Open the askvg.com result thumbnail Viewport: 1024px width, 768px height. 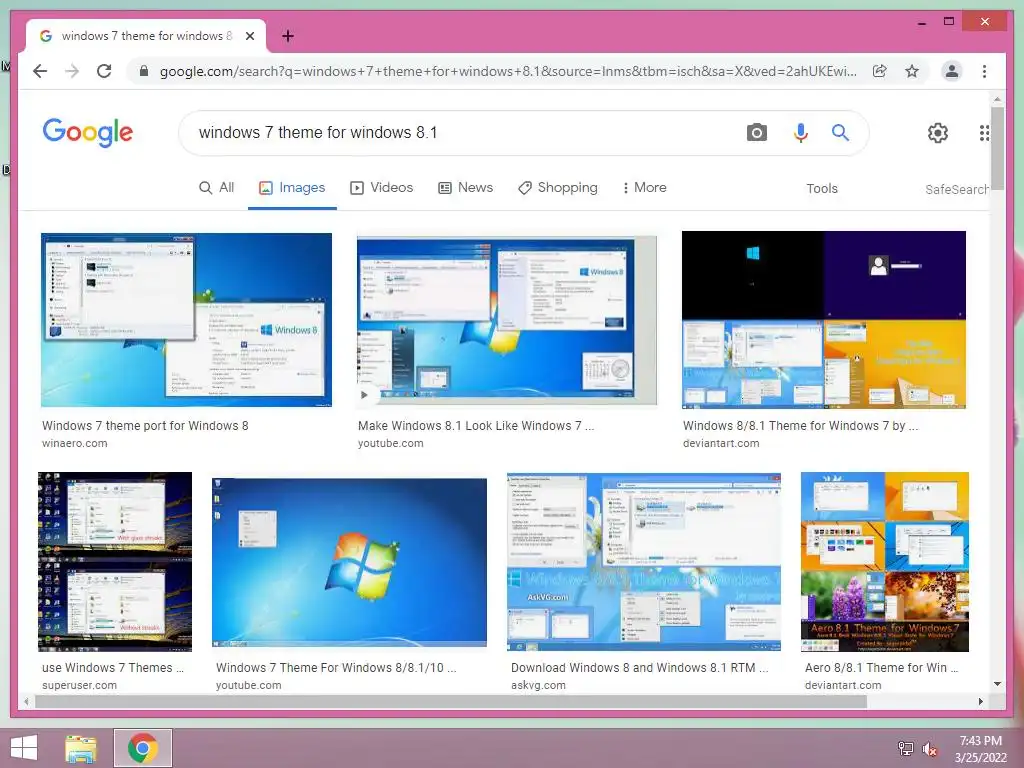[644, 562]
